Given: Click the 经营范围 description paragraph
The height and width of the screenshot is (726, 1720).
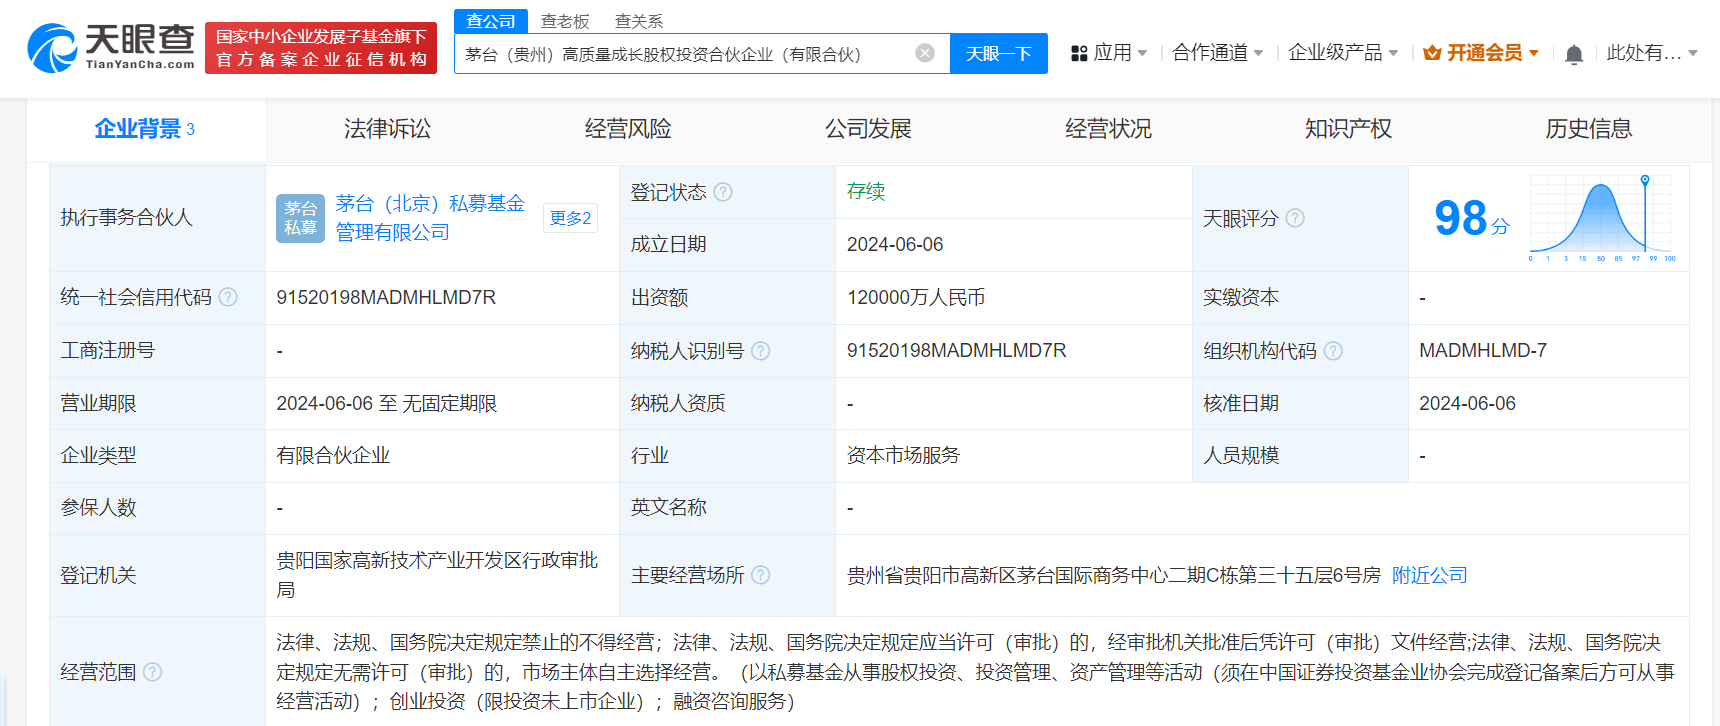Looking at the screenshot, I should [x=976, y=672].
